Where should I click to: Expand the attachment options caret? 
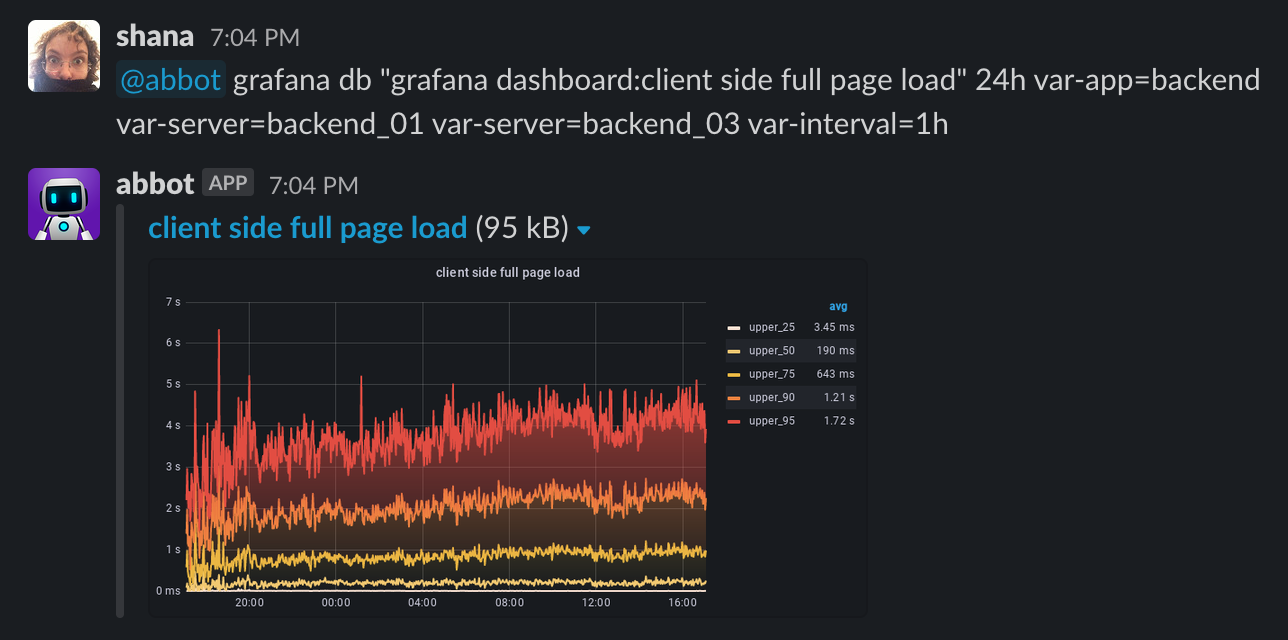[x=584, y=229]
